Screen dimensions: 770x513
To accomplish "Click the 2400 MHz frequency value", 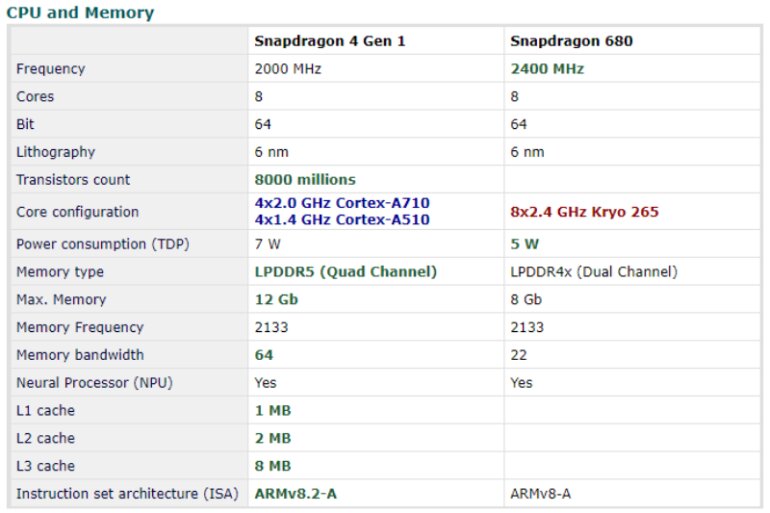I will [547, 69].
